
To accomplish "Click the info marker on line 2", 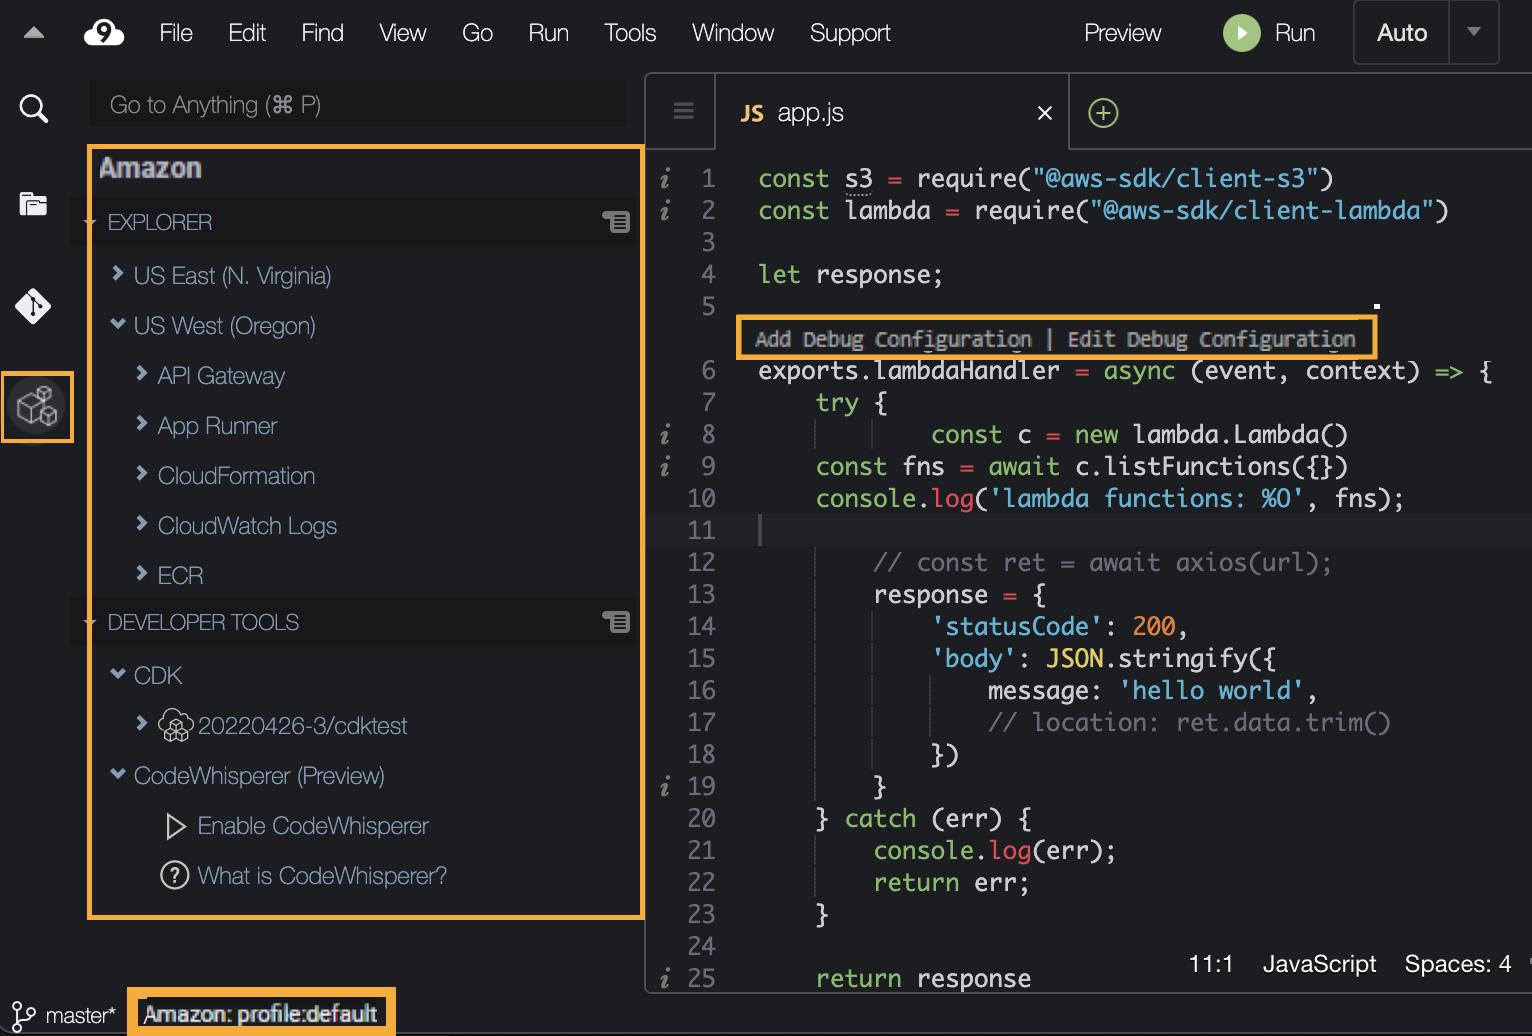I will click(x=665, y=211).
